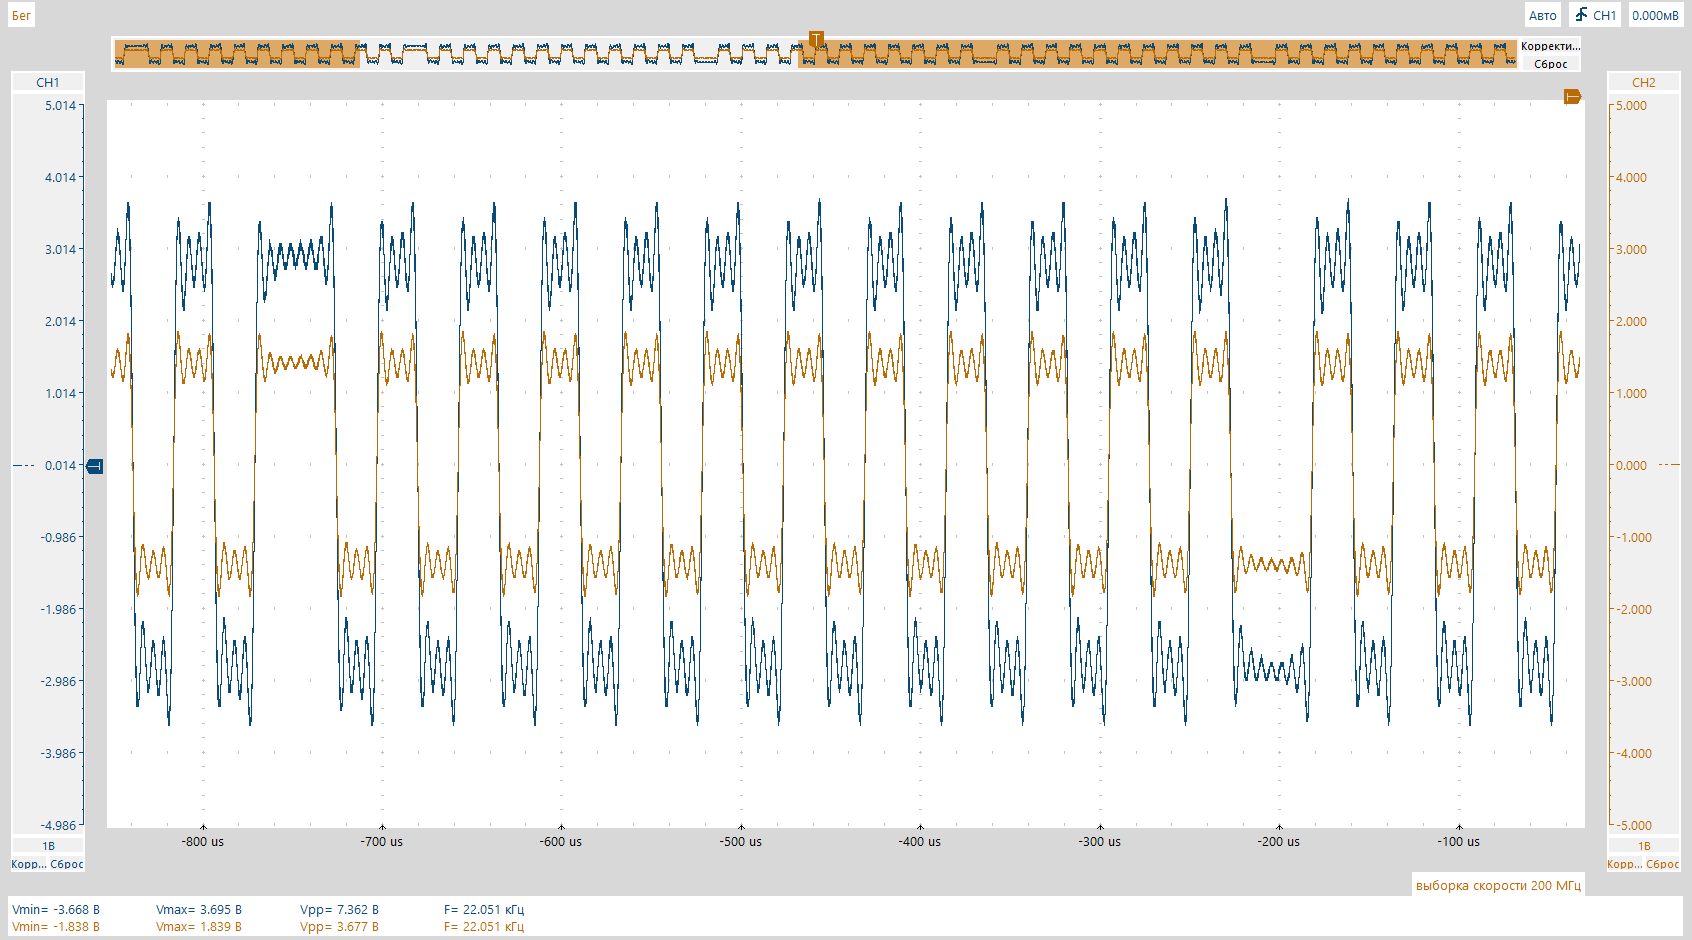The image size is (1692, 940).
Task: Click the CH2 'Vmax= 1.839 В' measurement
Action: point(199,926)
